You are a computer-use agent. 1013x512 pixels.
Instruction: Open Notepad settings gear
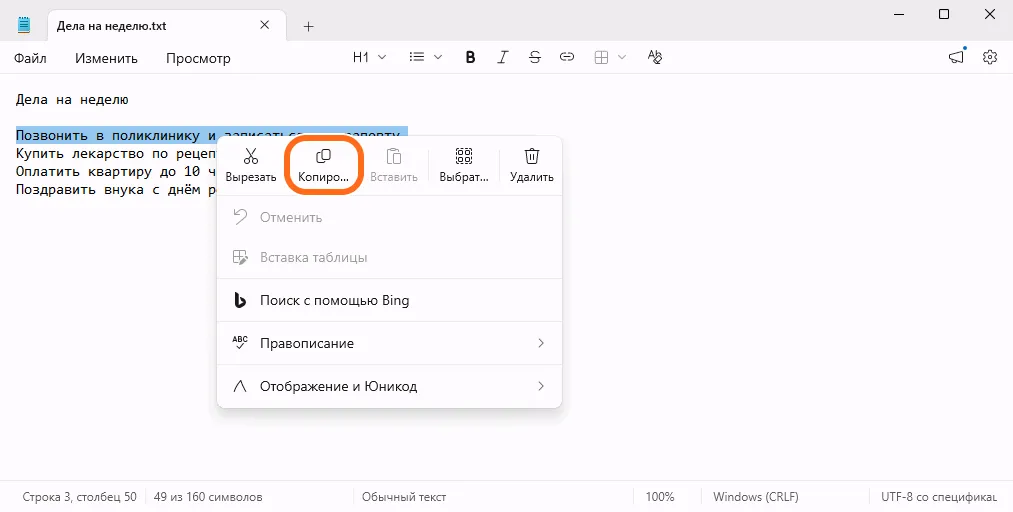click(990, 57)
